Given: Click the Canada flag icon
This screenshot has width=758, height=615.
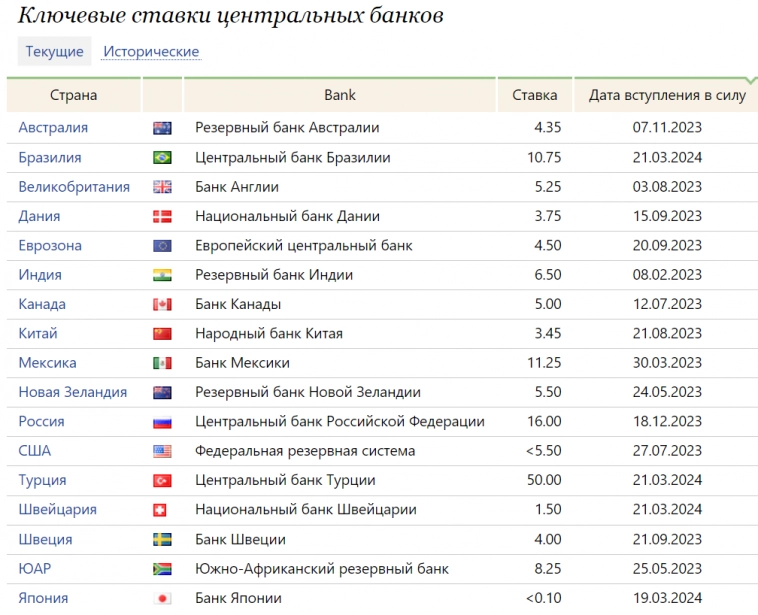Looking at the screenshot, I should pos(162,304).
